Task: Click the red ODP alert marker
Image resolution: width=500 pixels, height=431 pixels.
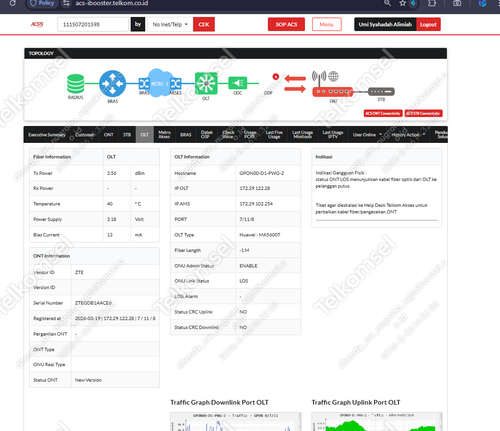Action: [x=275, y=77]
